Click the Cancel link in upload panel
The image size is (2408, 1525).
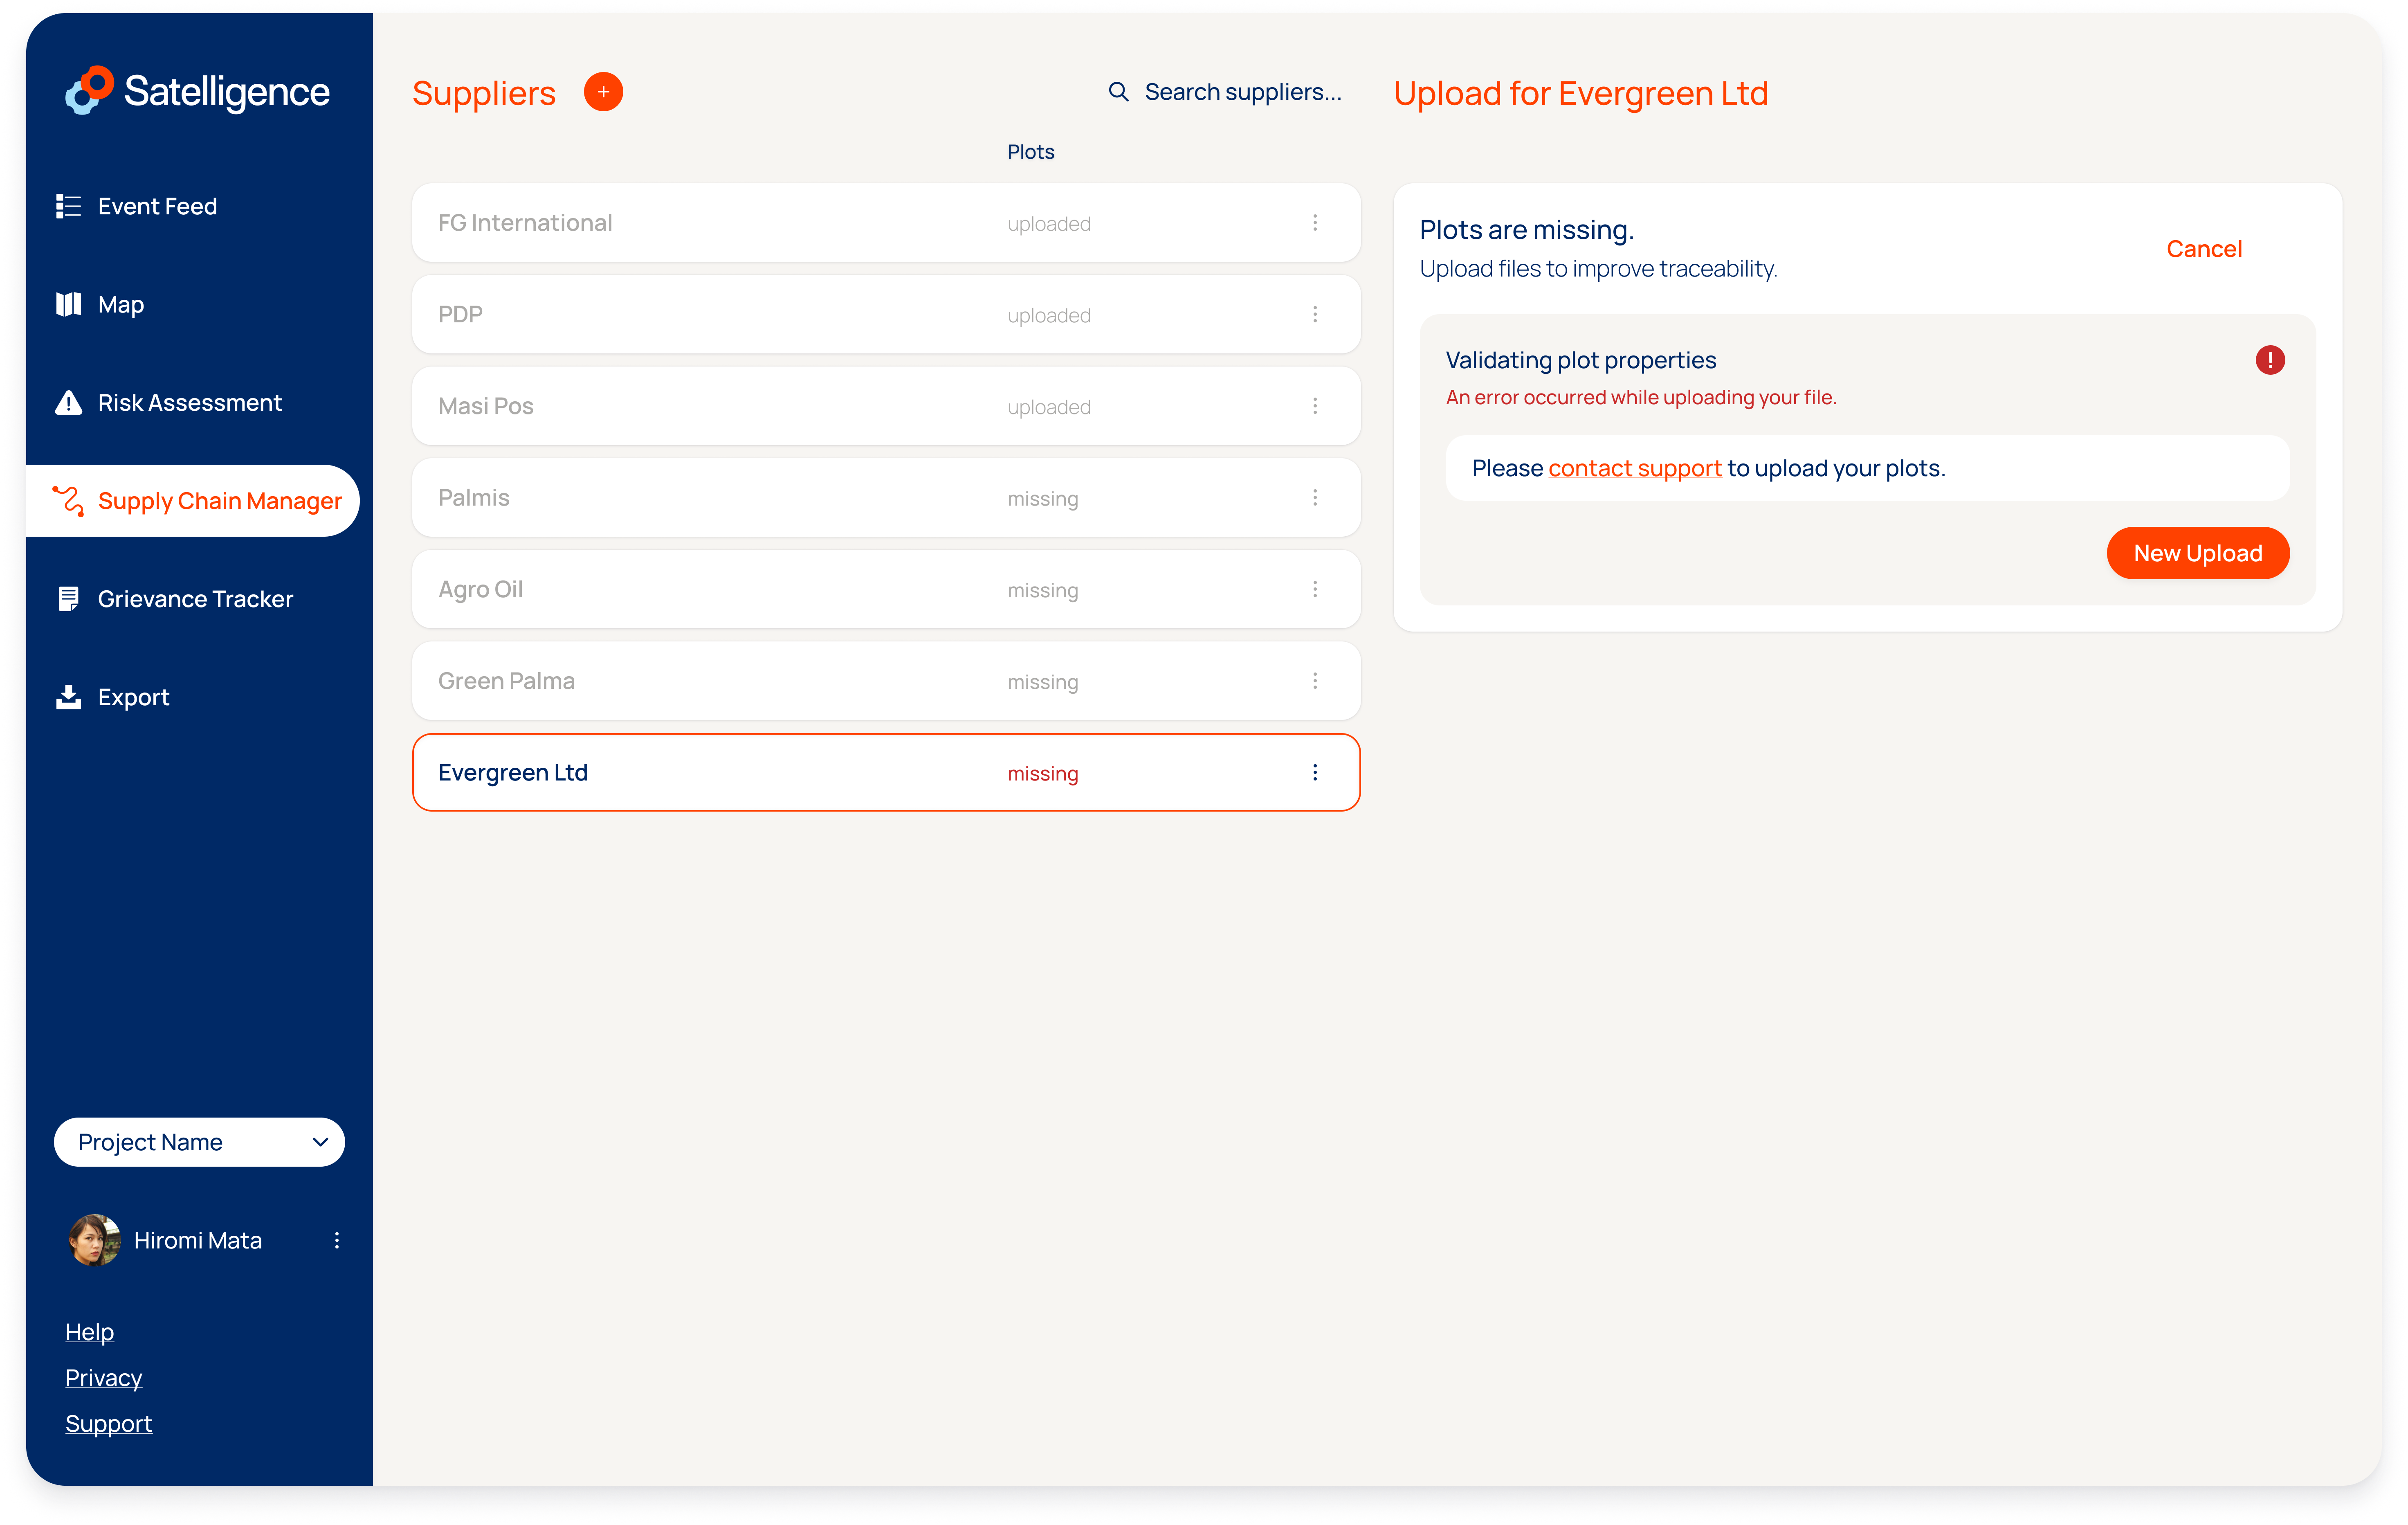click(2203, 249)
